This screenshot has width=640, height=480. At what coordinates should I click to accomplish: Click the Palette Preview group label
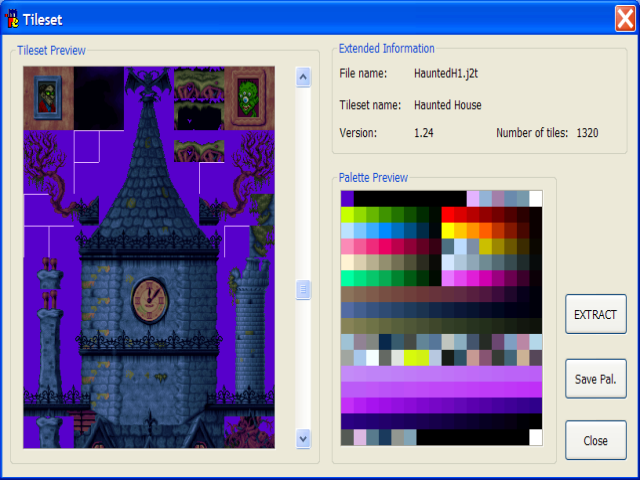373,178
